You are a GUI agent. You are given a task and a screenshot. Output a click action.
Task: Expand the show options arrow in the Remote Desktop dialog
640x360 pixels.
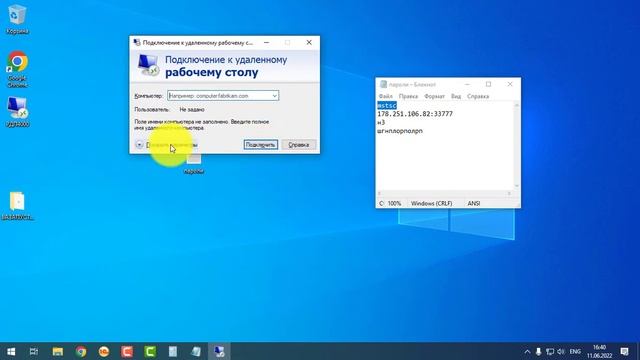pos(139,144)
